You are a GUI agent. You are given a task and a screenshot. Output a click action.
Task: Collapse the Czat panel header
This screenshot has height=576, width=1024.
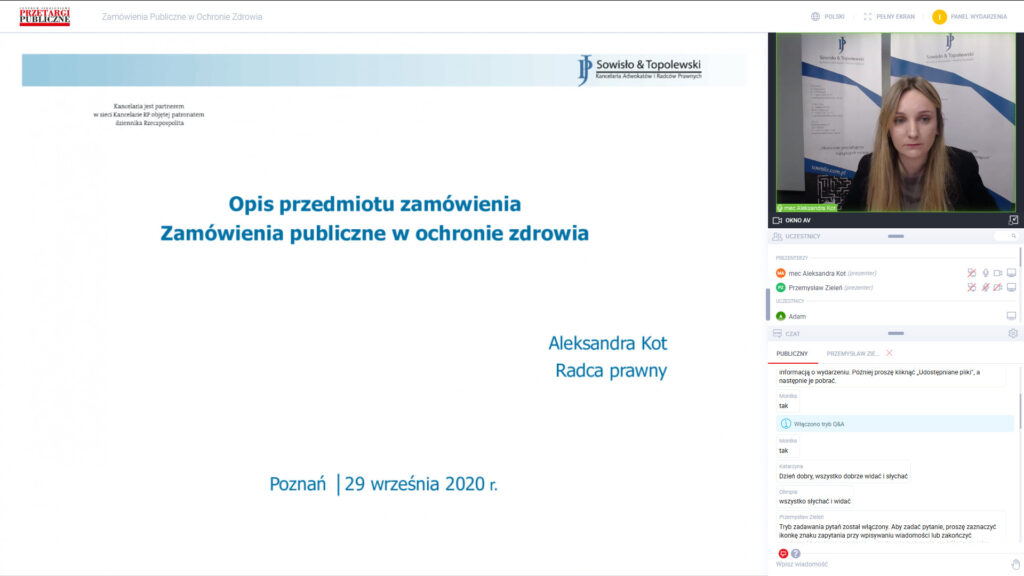(x=895, y=334)
